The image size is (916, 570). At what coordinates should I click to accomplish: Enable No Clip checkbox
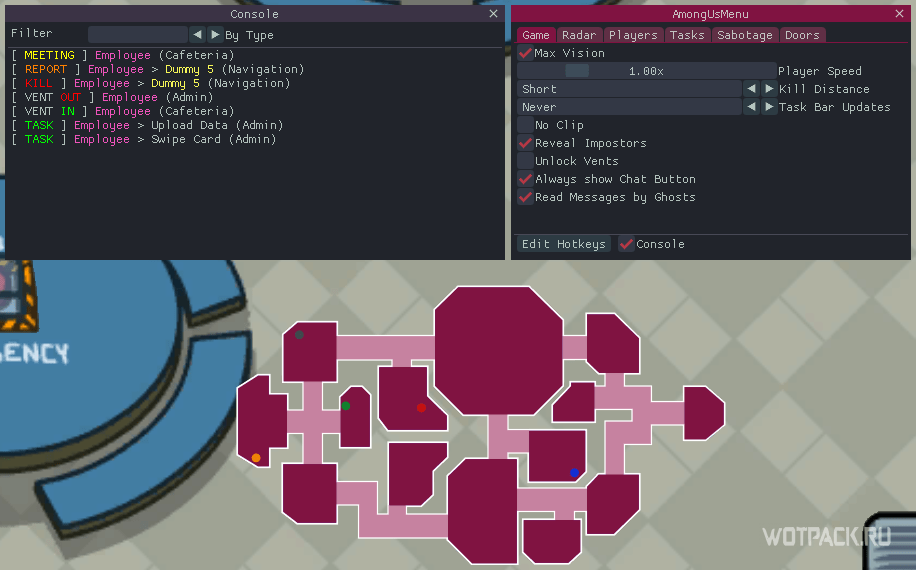click(525, 125)
